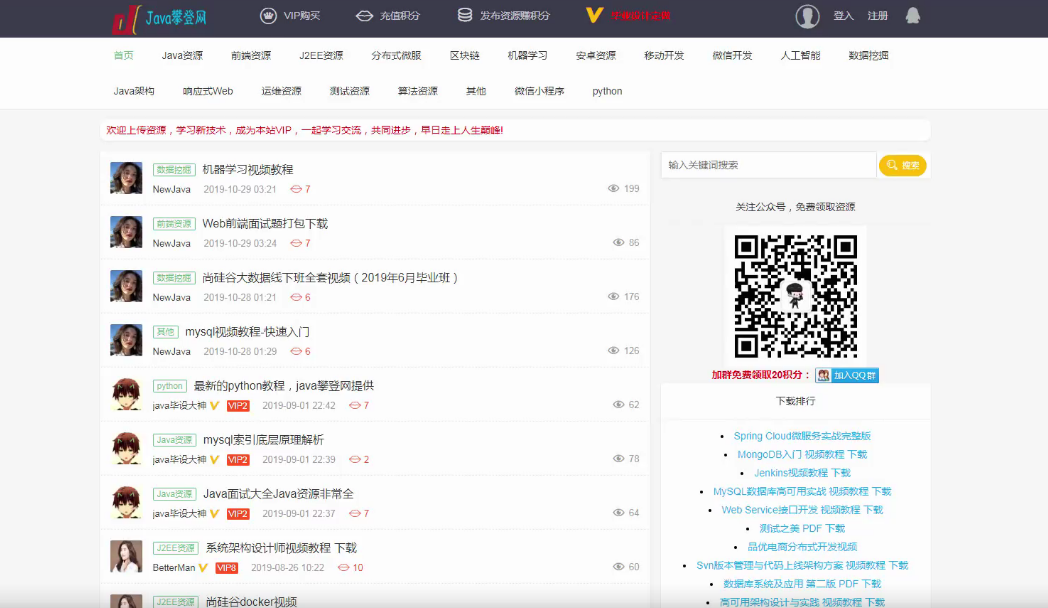The height and width of the screenshot is (608, 1048).
Task: Switch to the 机器学习 category tab
Action: tap(527, 56)
